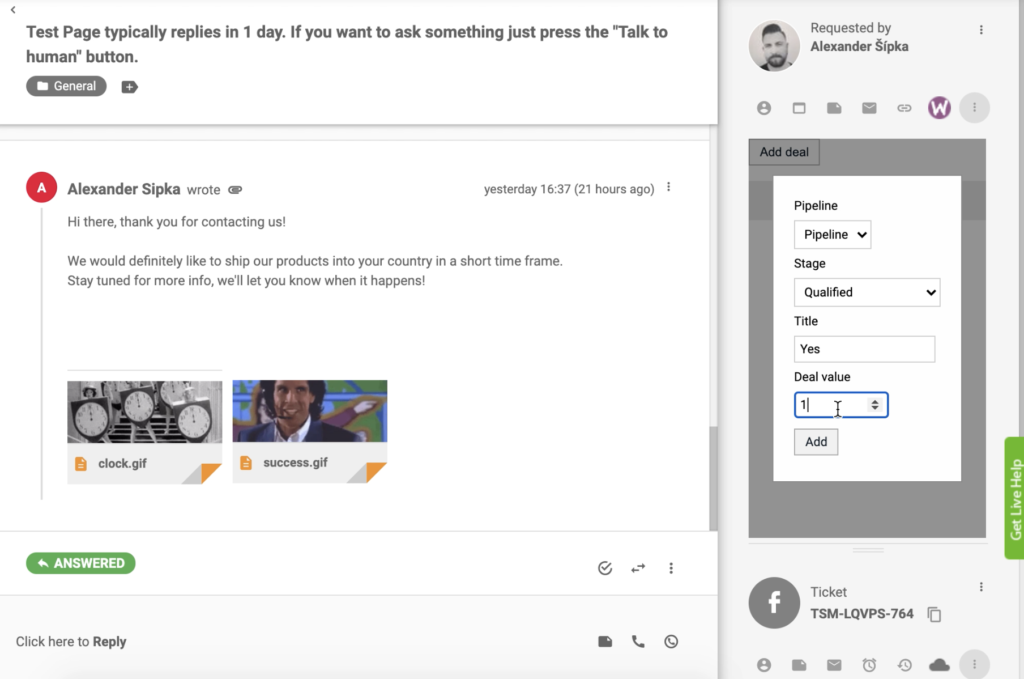Open more ticket tabs button at bottom
Viewport: 1024px width, 679px height.
[x=974, y=665]
